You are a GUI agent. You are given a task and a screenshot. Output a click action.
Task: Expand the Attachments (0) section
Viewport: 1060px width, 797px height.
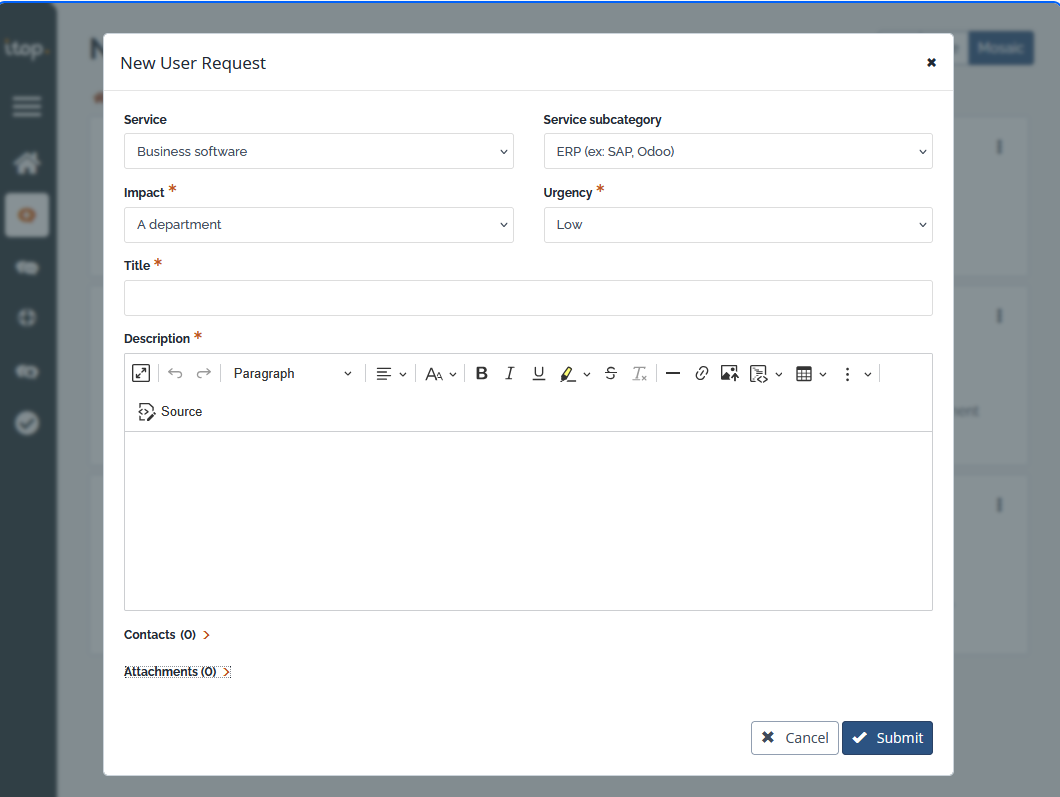point(177,671)
